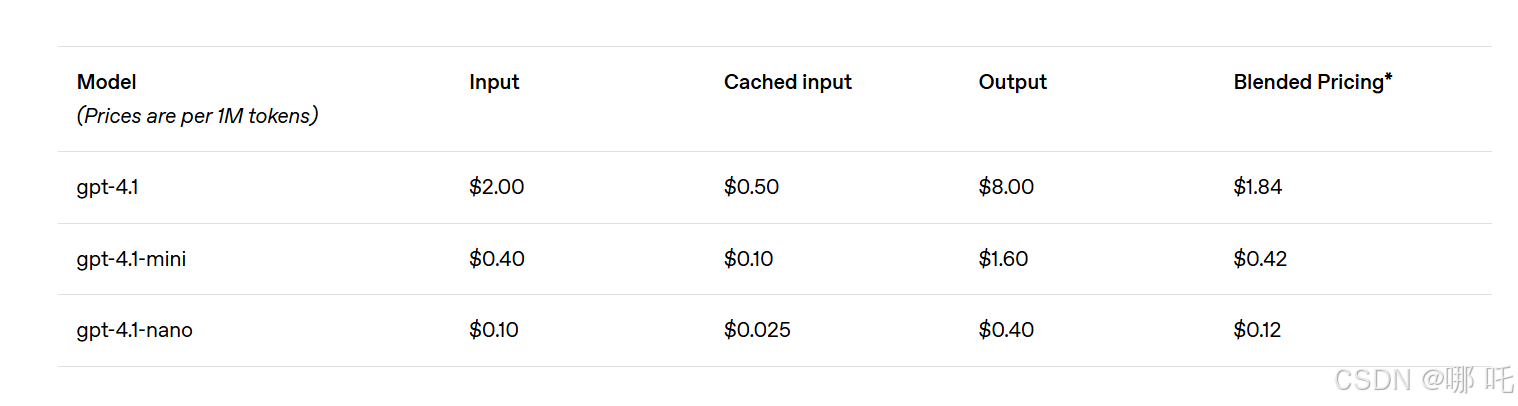
Task: Click the 'Prices are per 1M tokens' note
Action: pyautogui.click(x=197, y=116)
